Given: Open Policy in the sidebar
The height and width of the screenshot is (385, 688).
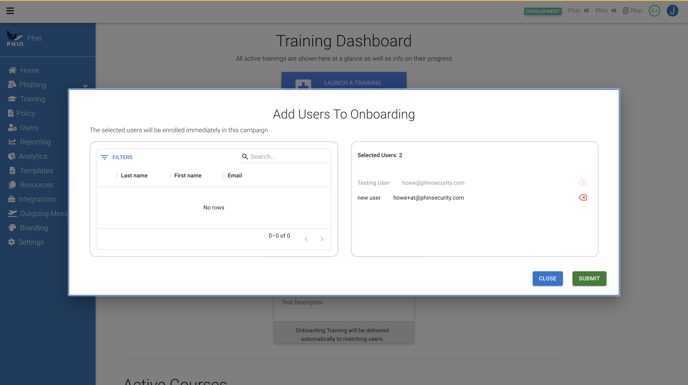Looking at the screenshot, I should point(22,113).
